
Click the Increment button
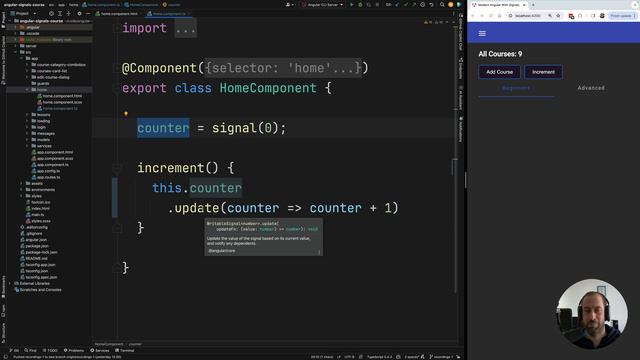click(543, 72)
